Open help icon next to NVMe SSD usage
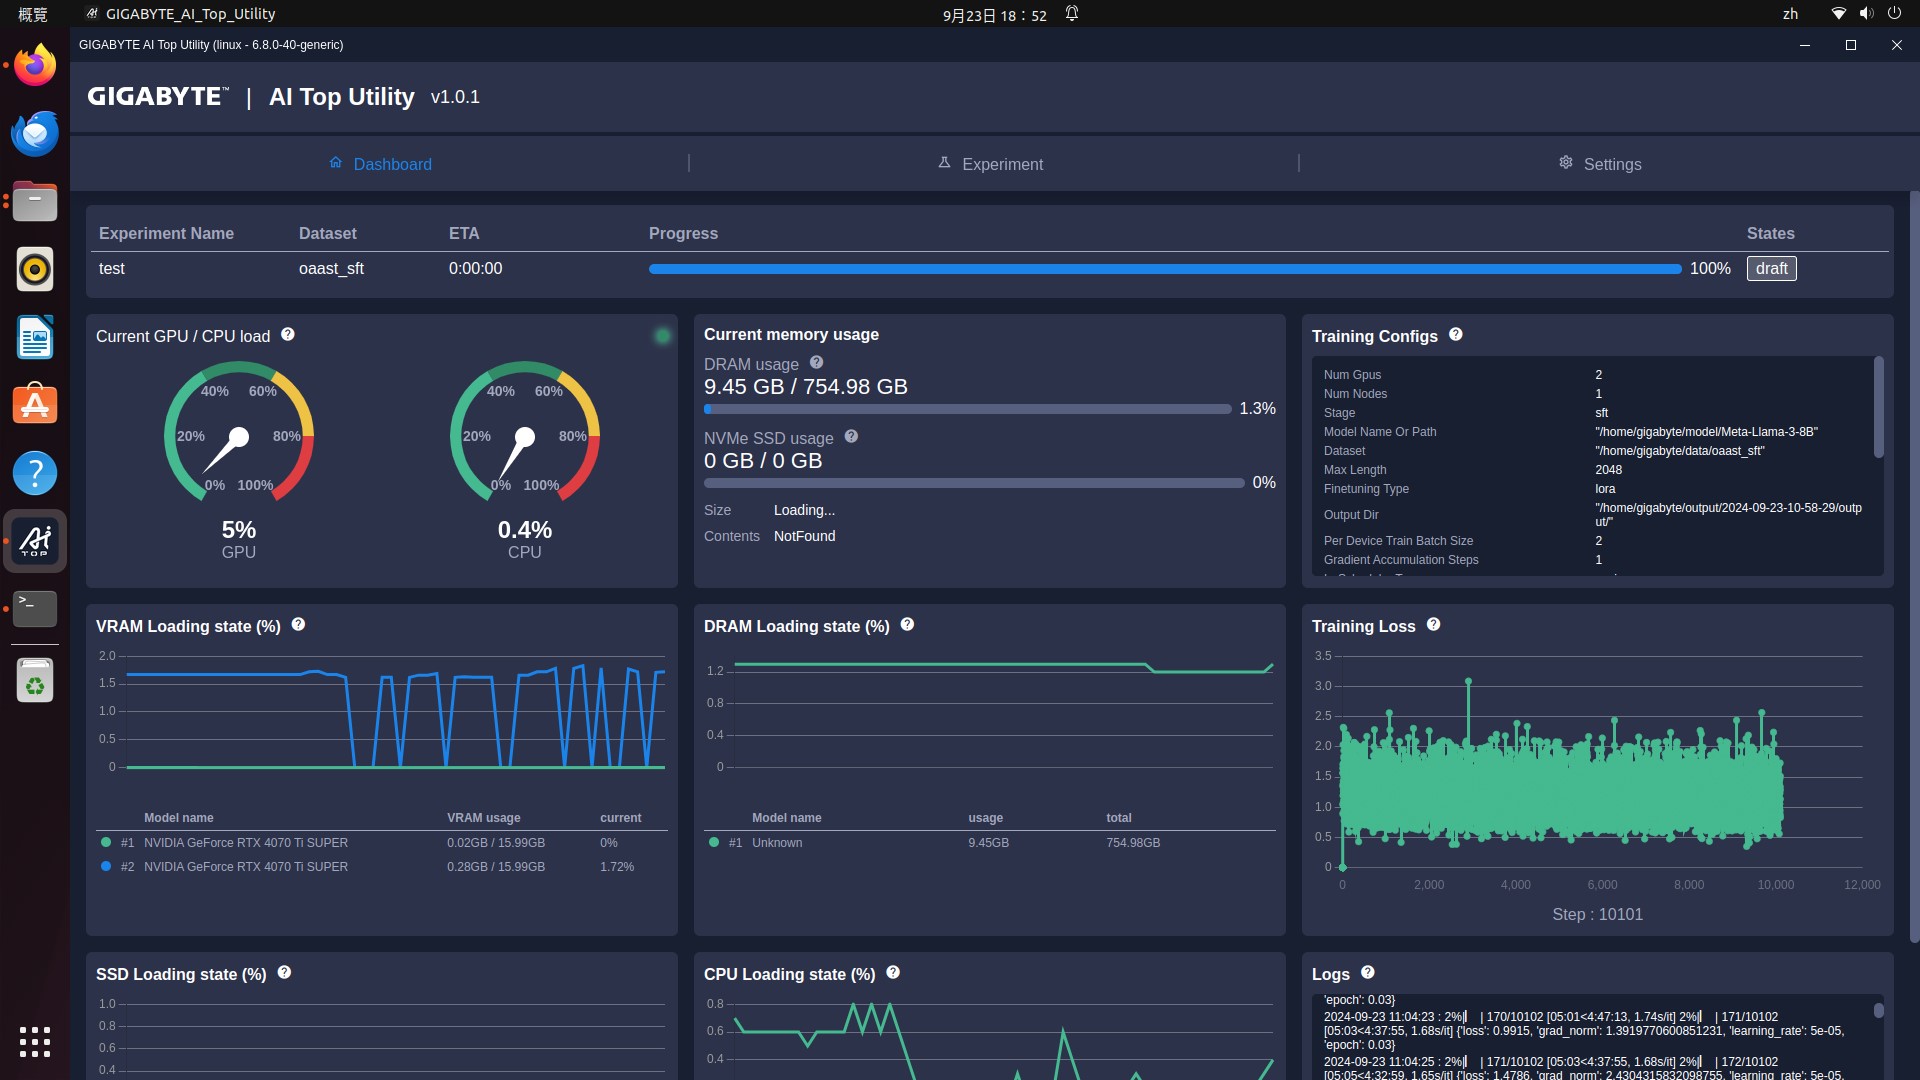 point(851,437)
